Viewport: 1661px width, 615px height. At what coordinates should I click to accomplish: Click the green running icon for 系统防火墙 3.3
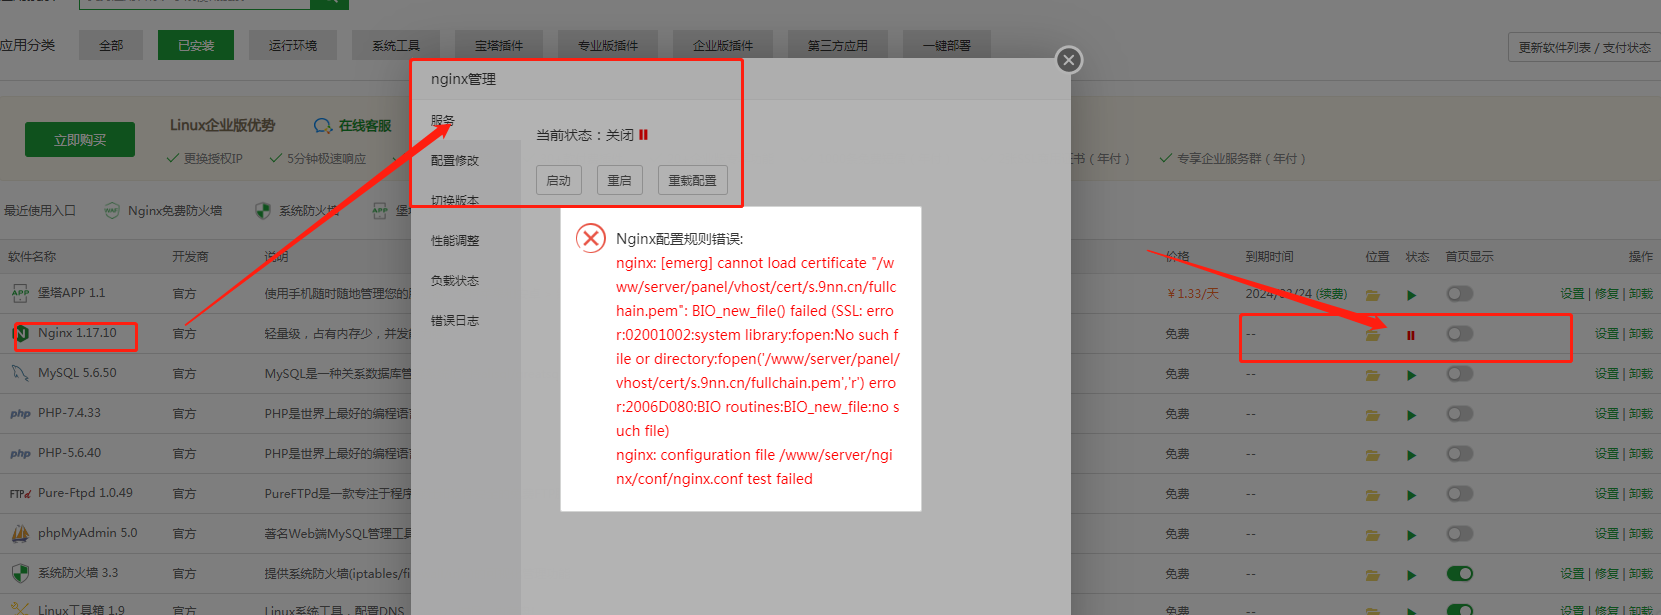[x=1411, y=575]
